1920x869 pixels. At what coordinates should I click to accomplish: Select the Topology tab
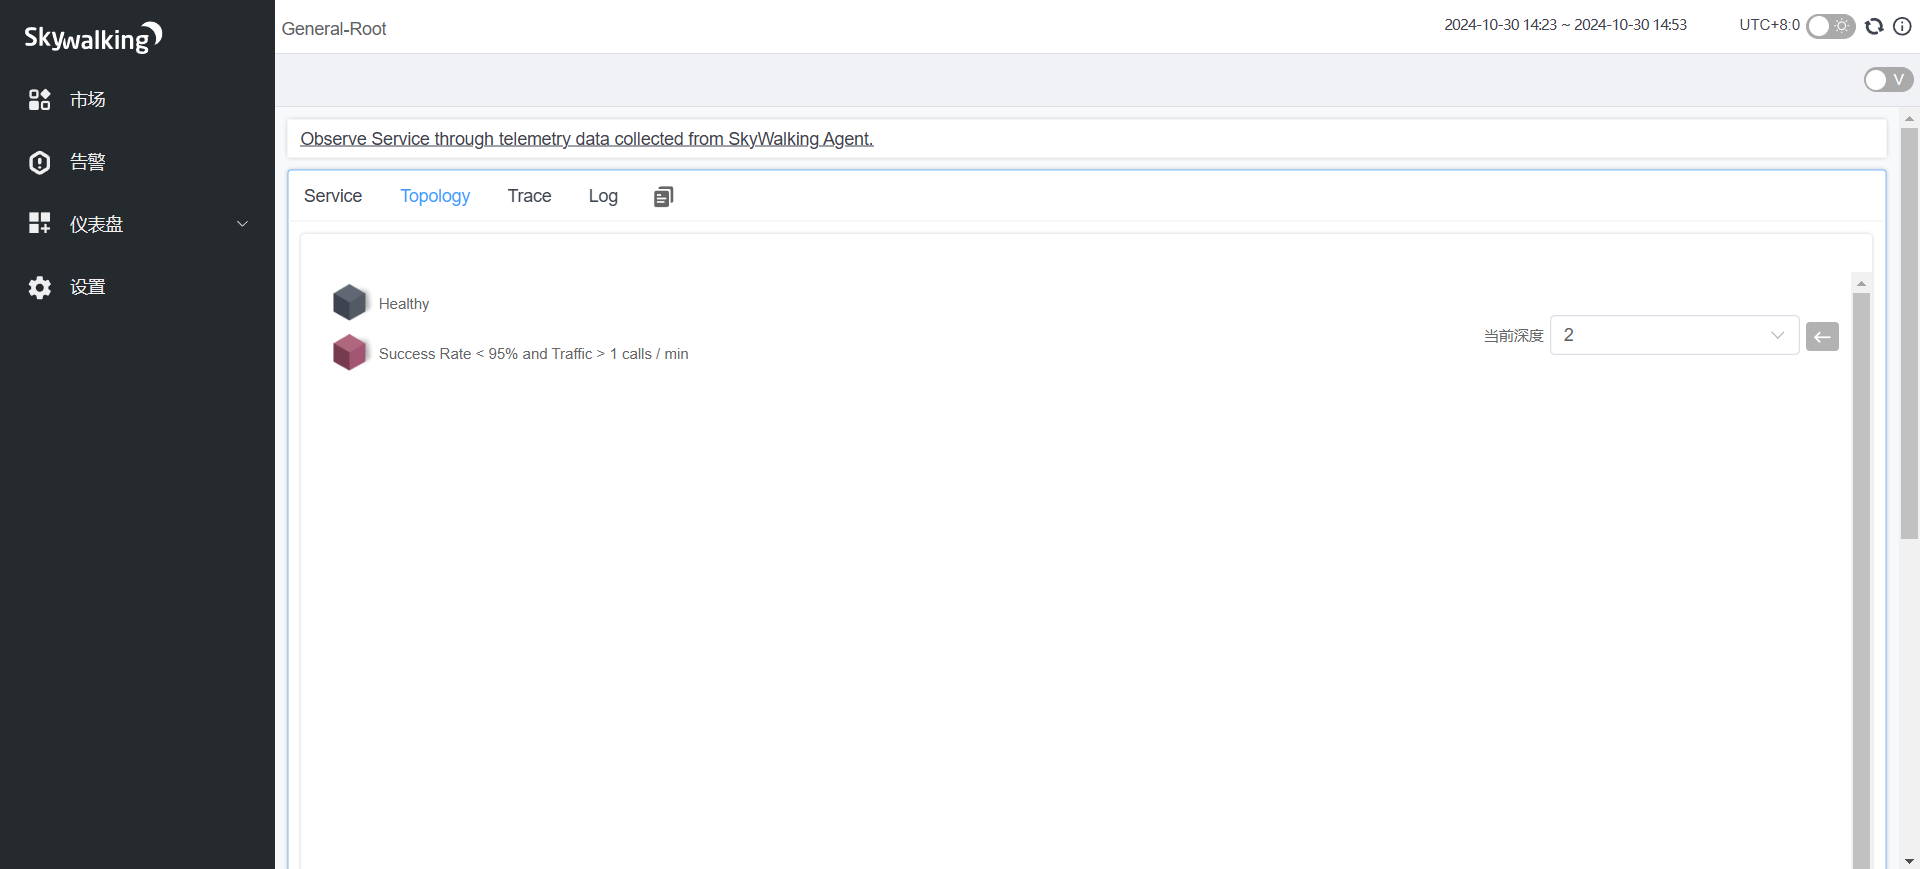(435, 196)
